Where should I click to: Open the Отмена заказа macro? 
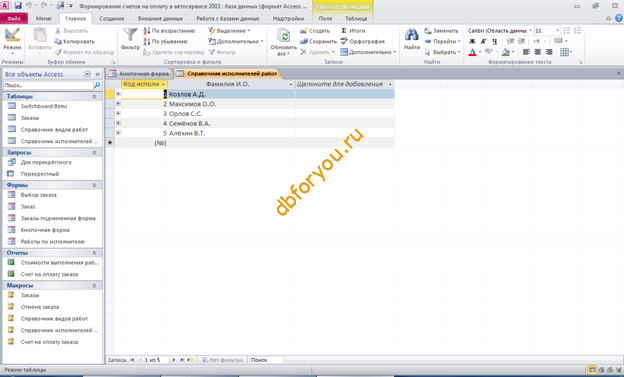click(40, 307)
